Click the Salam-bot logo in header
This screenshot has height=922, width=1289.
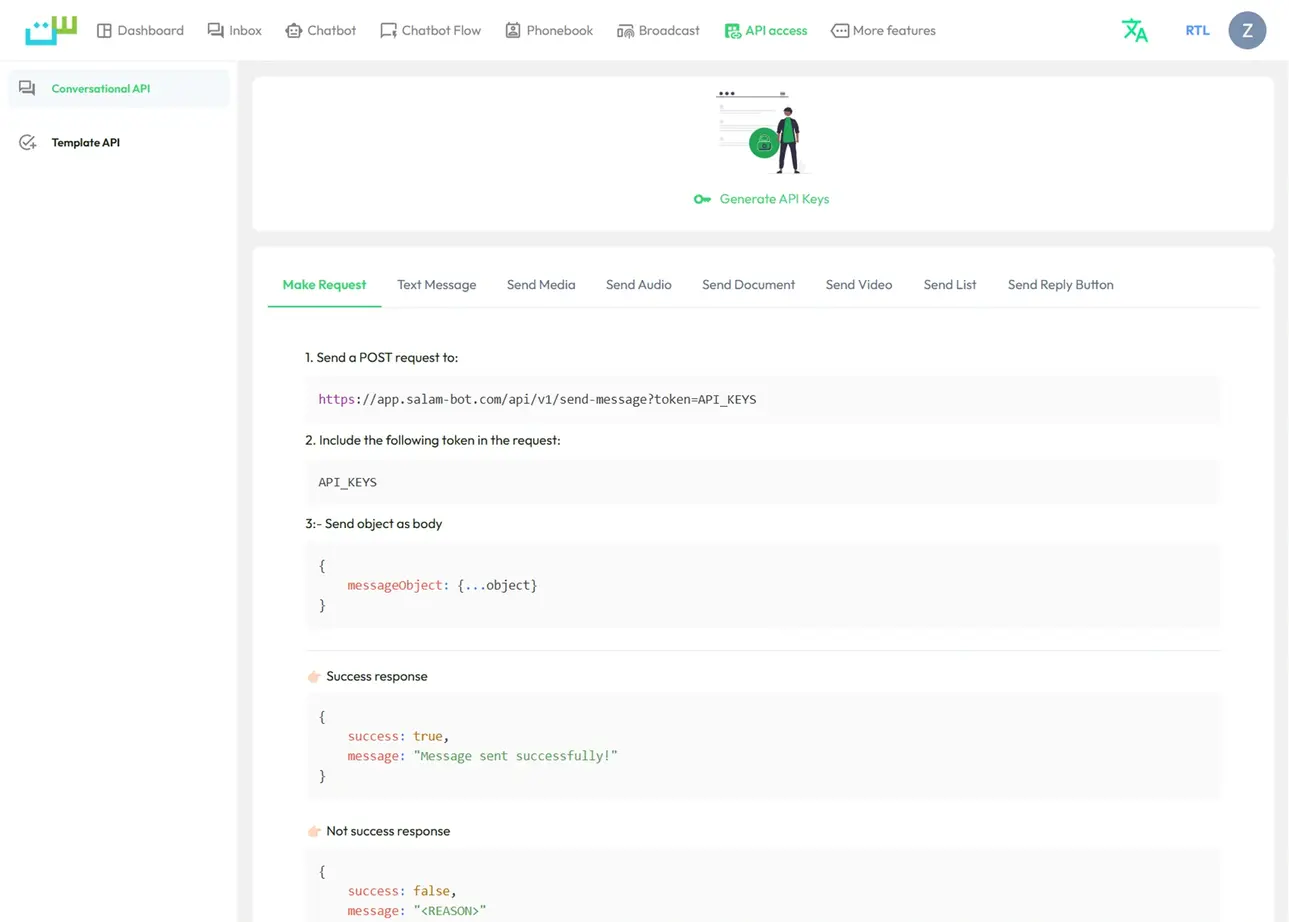click(51, 30)
